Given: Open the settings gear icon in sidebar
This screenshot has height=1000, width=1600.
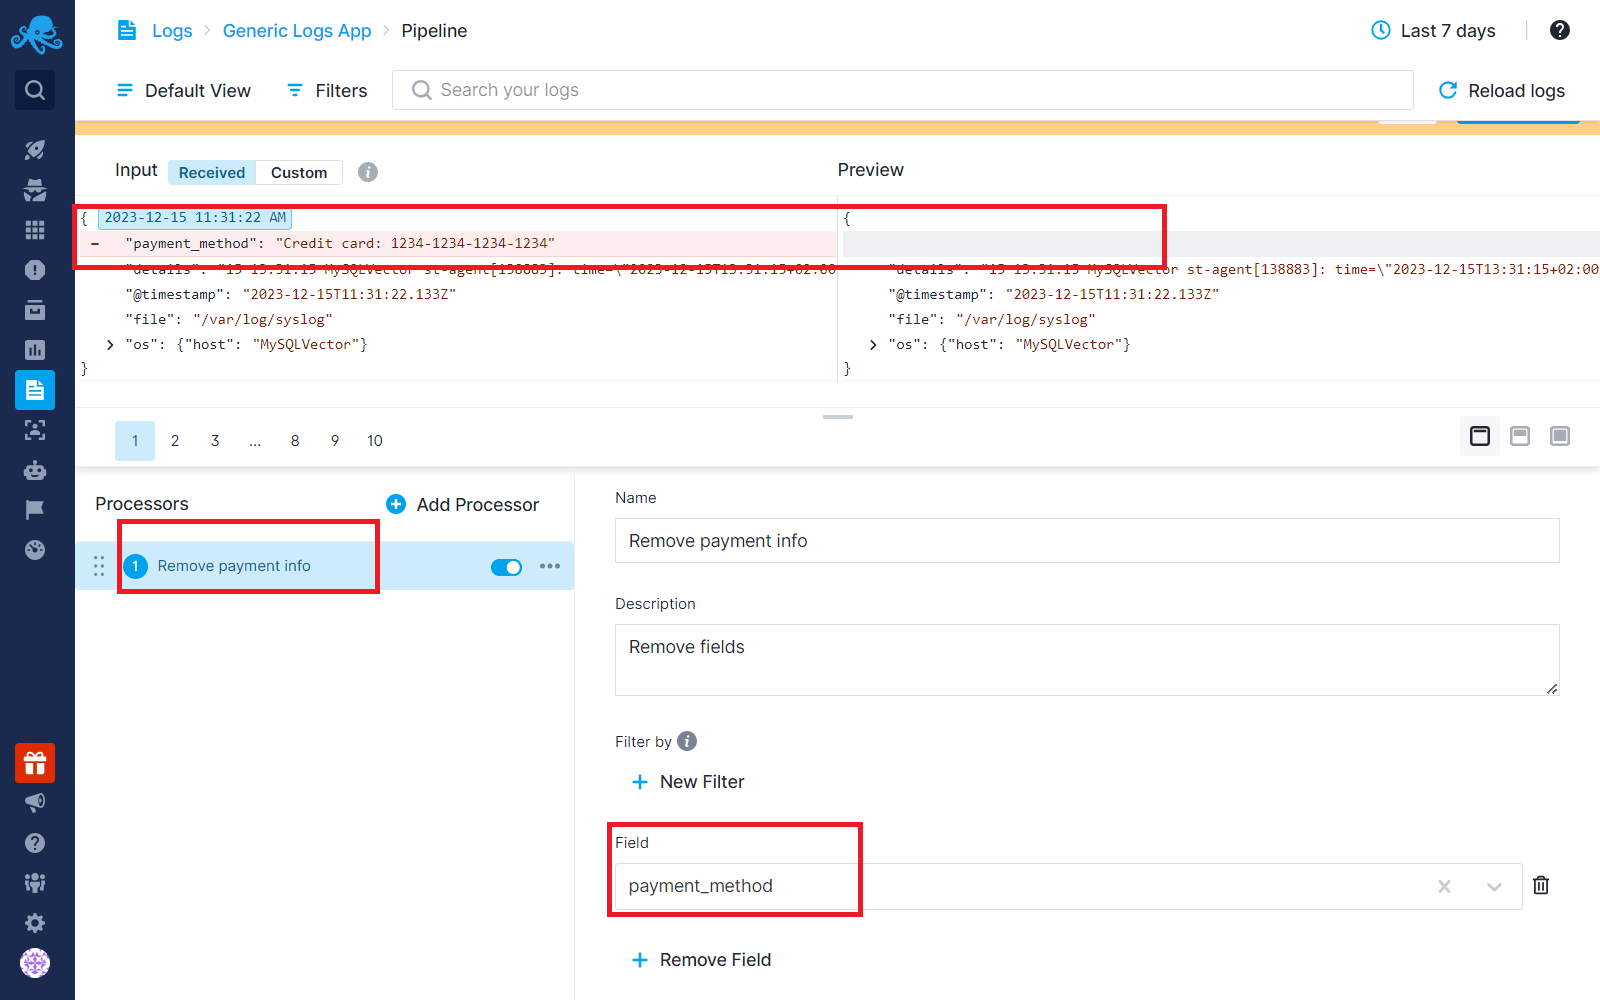Looking at the screenshot, I should (x=35, y=923).
